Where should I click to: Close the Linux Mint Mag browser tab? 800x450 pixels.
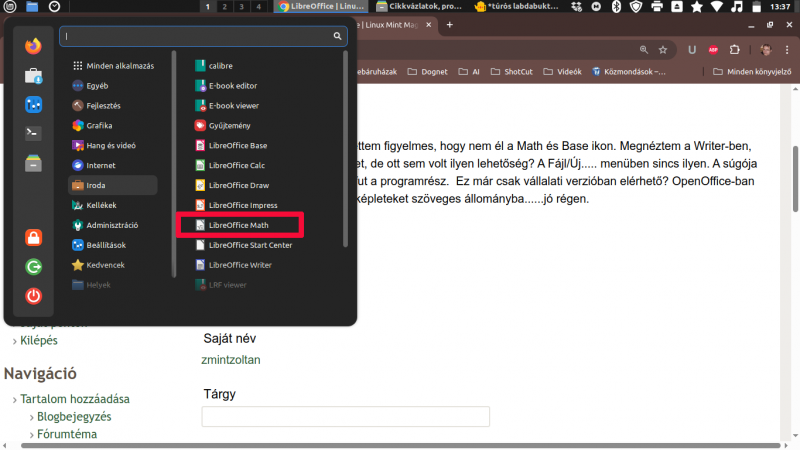[429, 24]
